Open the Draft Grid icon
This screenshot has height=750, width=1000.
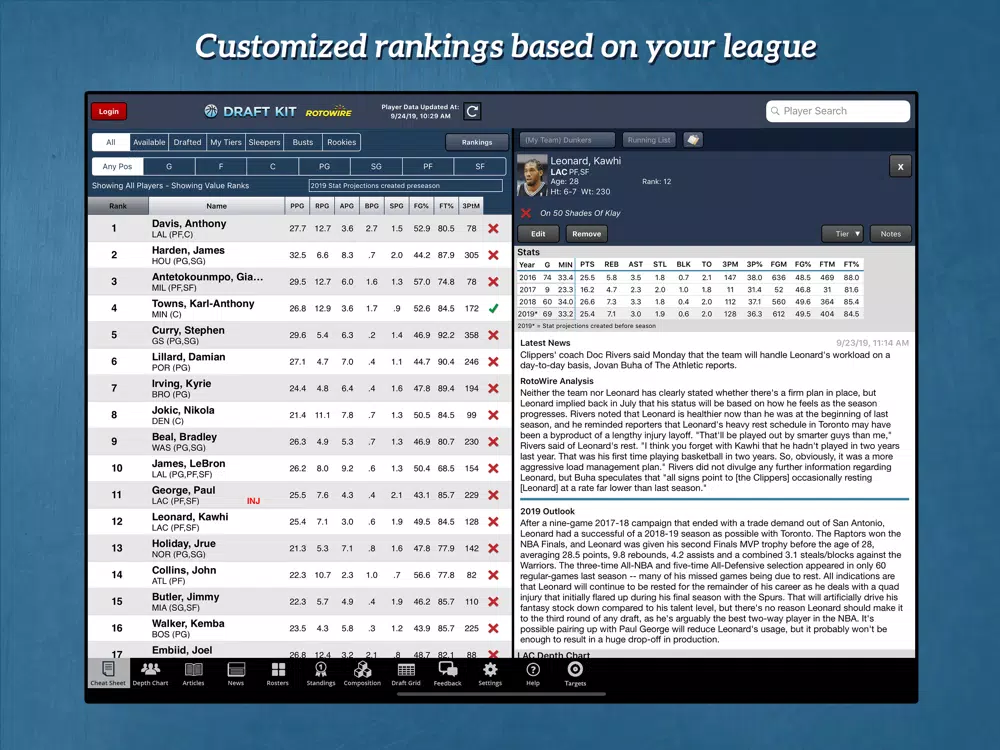(x=406, y=673)
